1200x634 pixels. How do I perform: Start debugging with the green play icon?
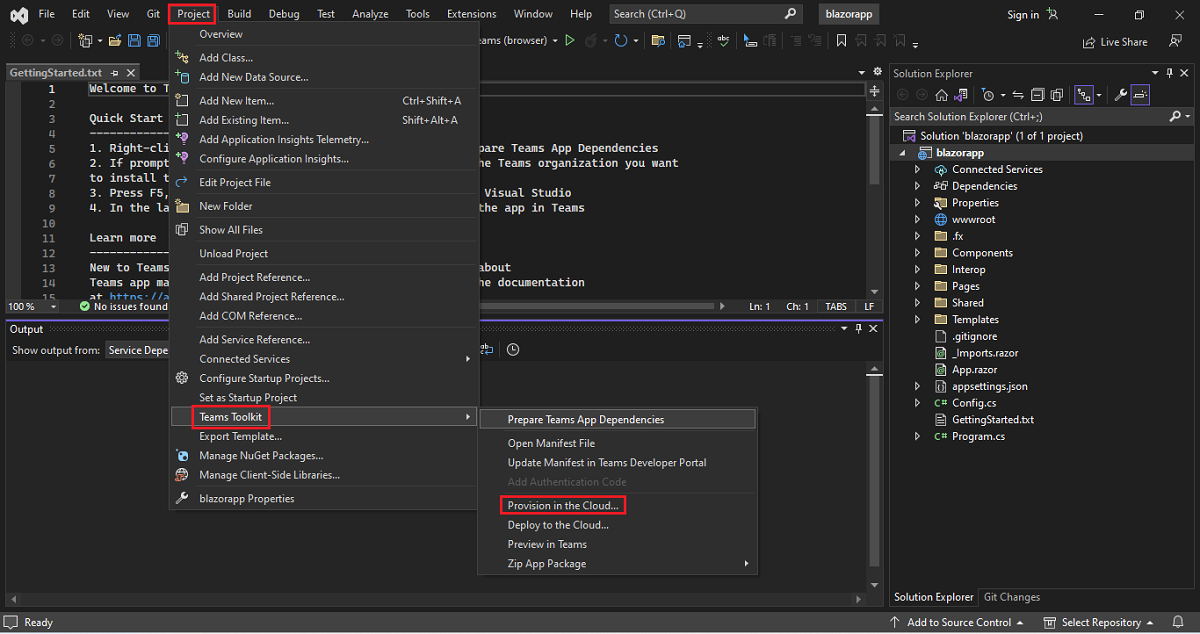[570, 41]
